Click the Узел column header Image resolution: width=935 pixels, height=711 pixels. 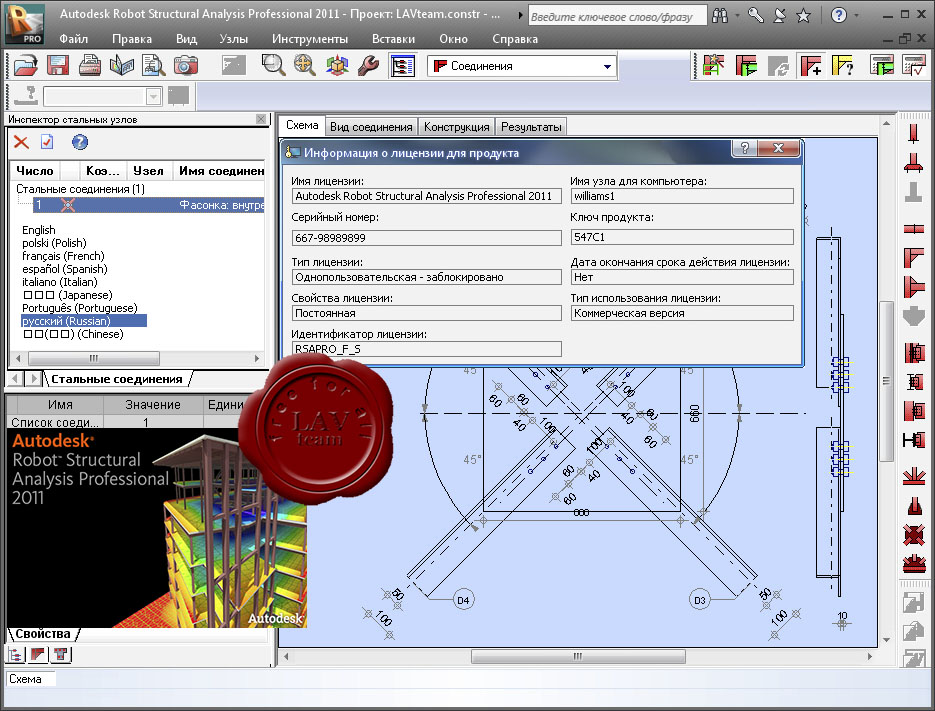tap(148, 171)
